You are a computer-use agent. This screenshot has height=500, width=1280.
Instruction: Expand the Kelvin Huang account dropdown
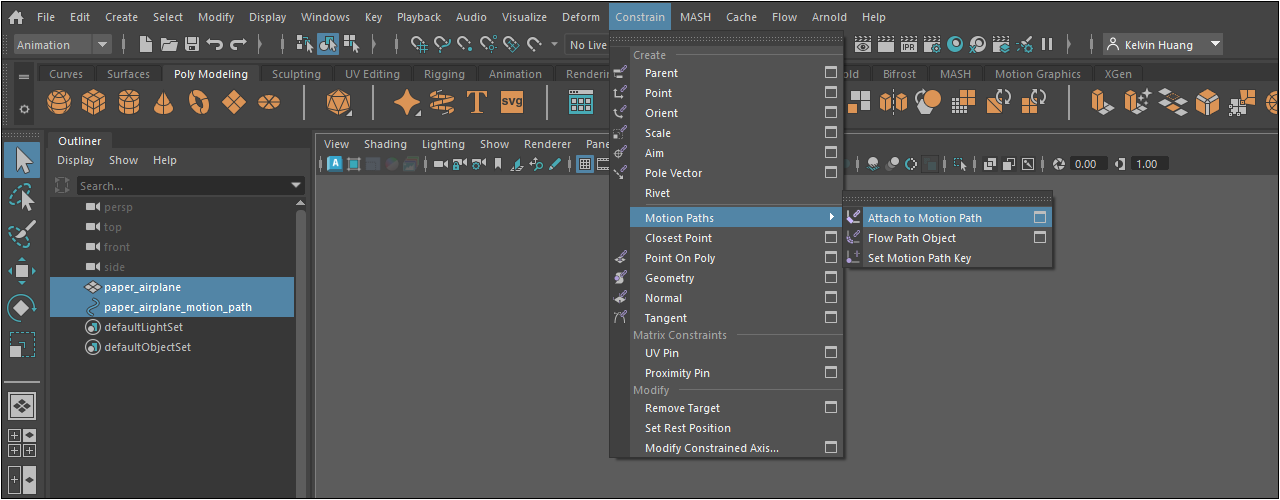coord(1215,45)
